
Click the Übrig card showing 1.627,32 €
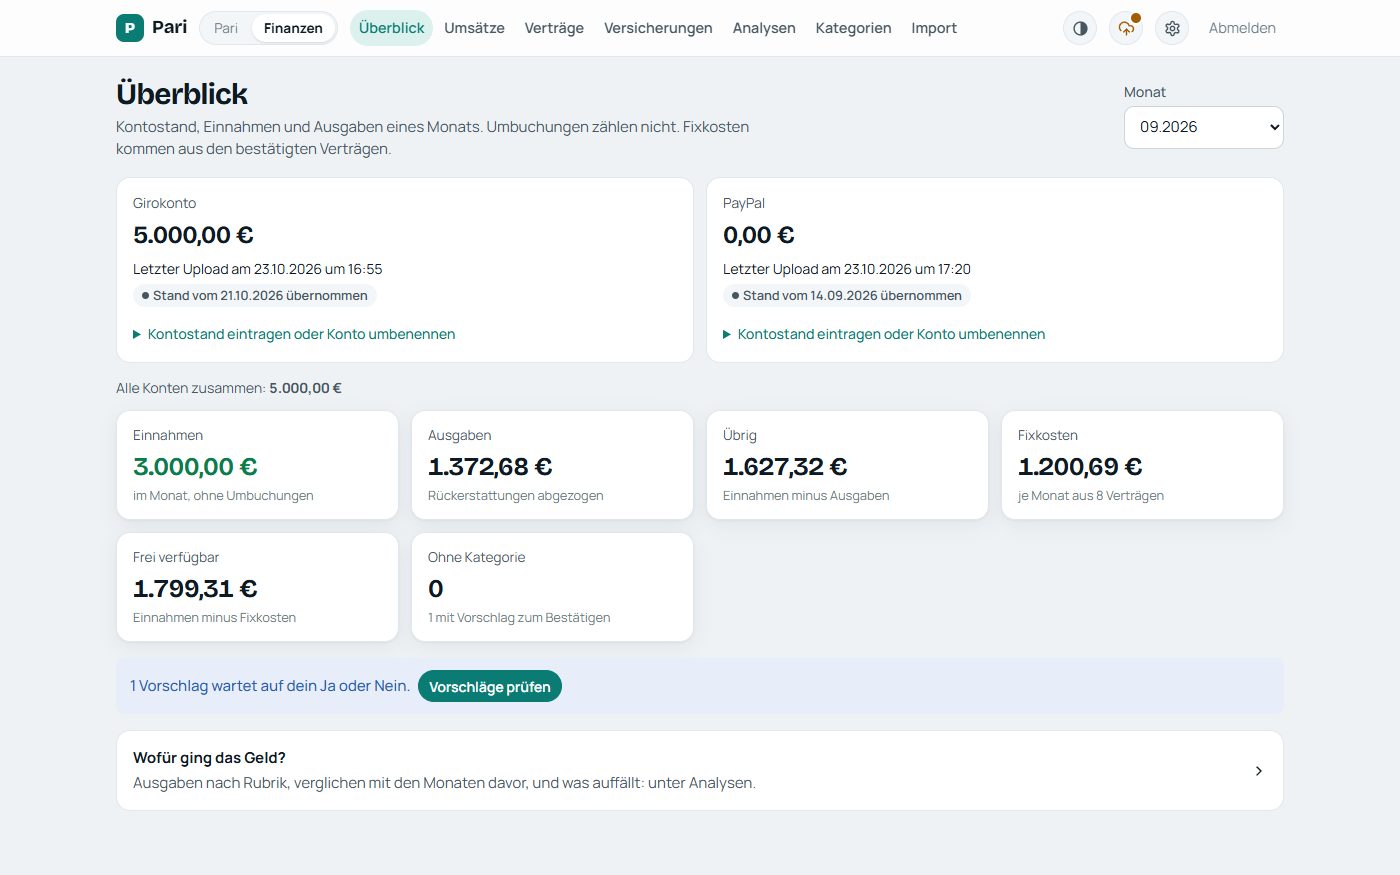tap(847, 465)
